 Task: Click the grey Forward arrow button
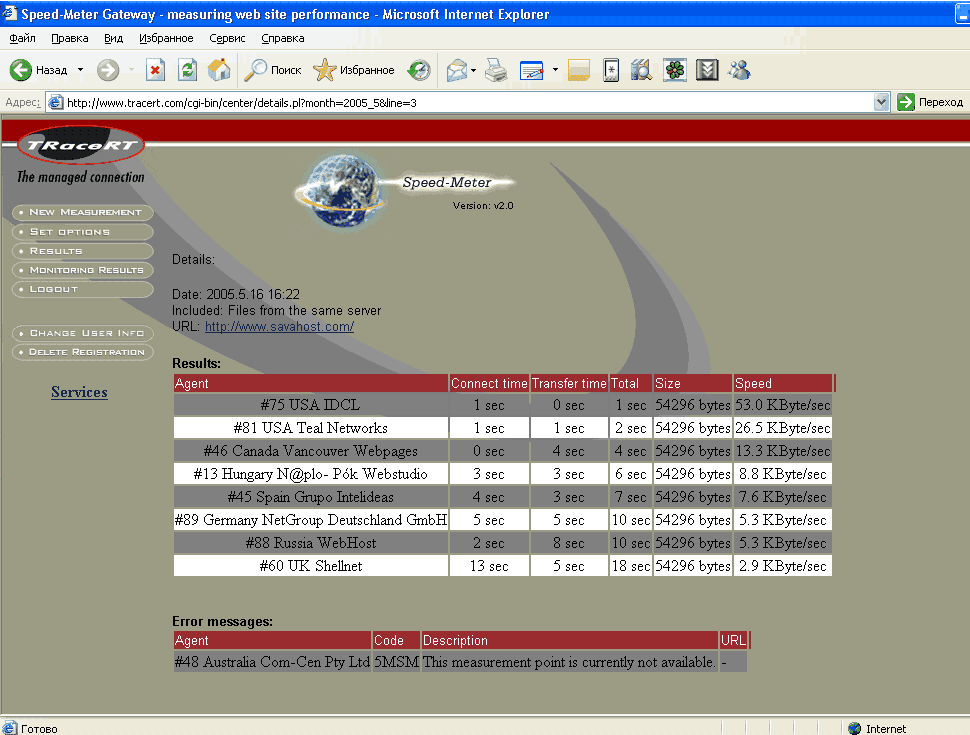coord(108,70)
